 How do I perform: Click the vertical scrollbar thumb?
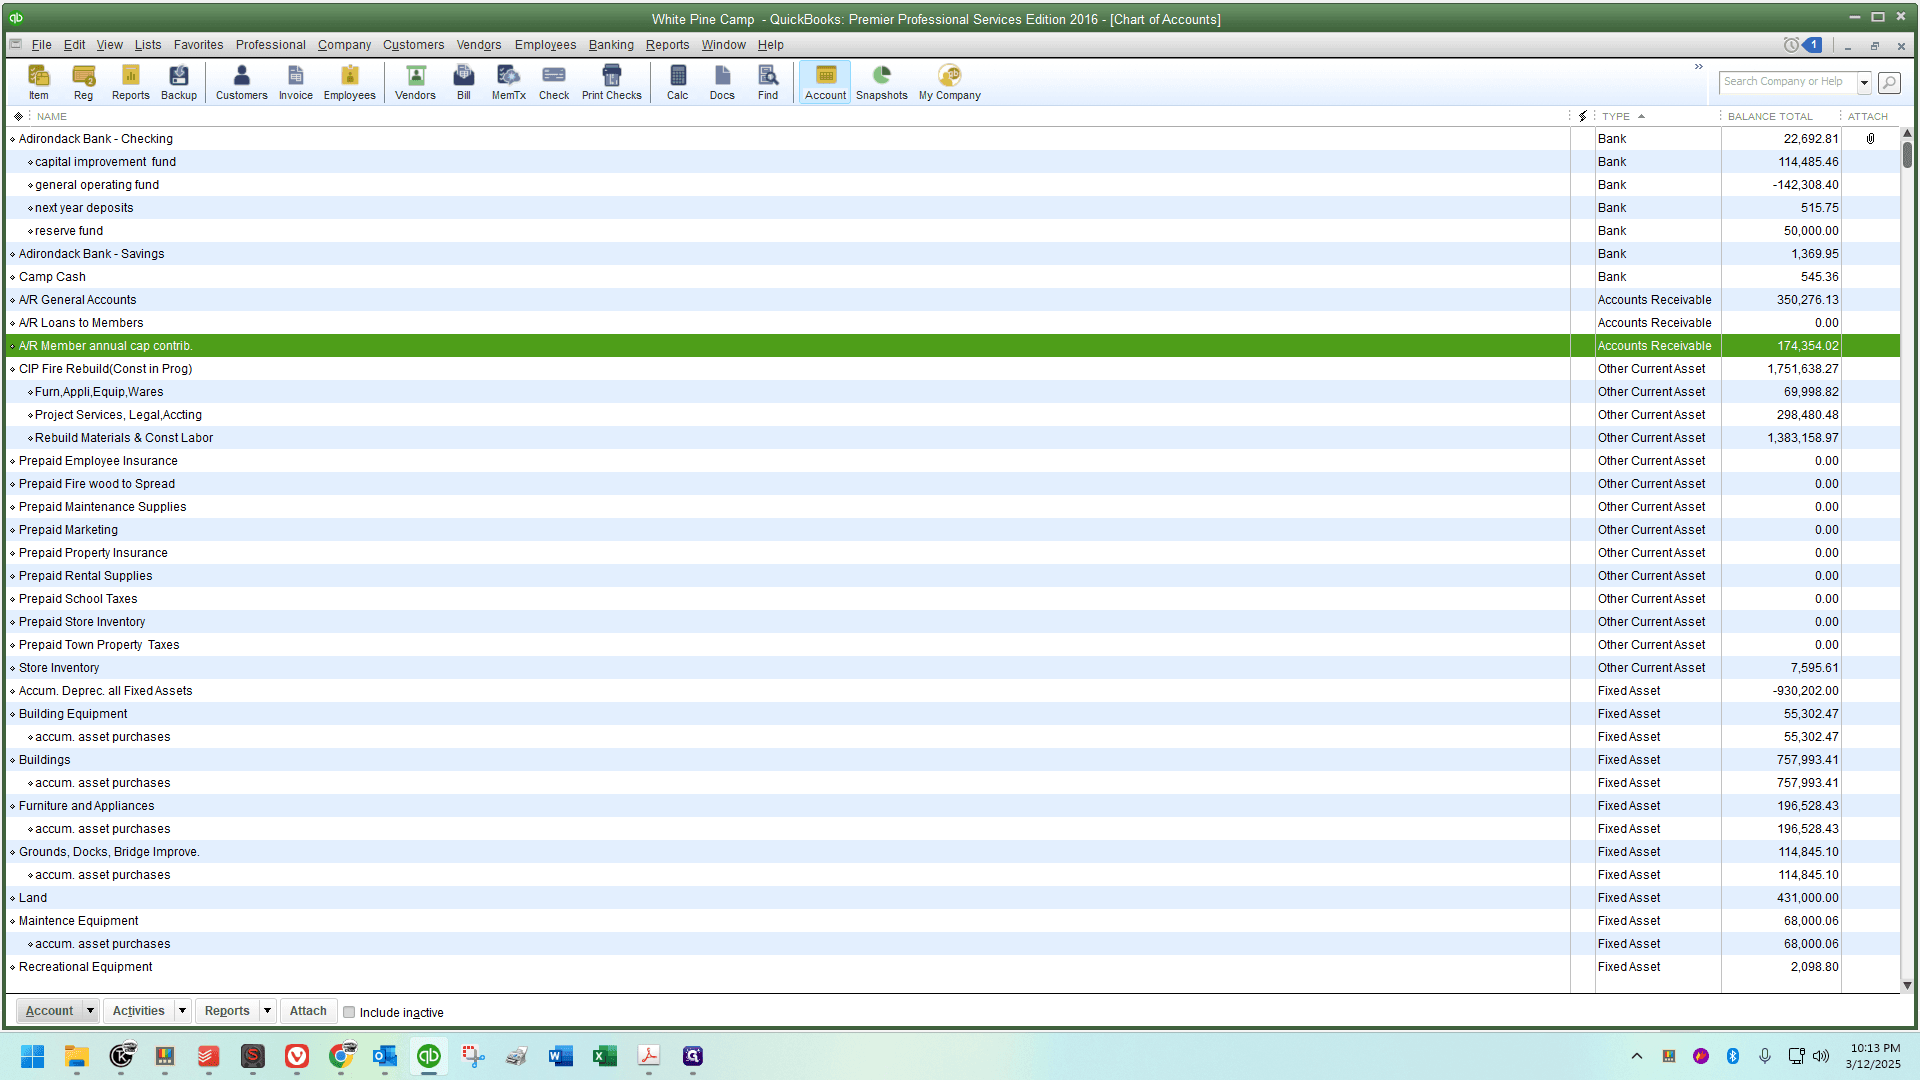tap(1908, 154)
